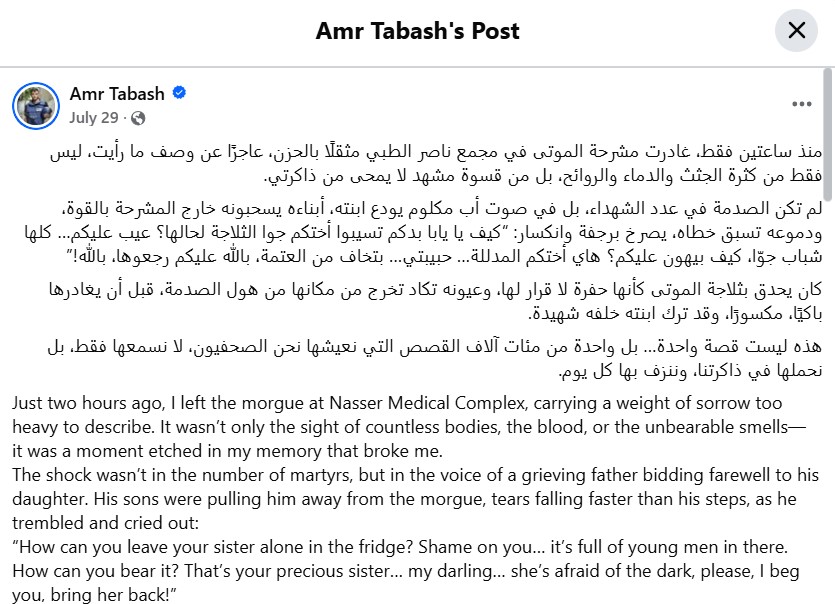Click the Arabic paragraph starting "لم تكن الصدمة"
This screenshot has height=604, width=835.
point(423,232)
